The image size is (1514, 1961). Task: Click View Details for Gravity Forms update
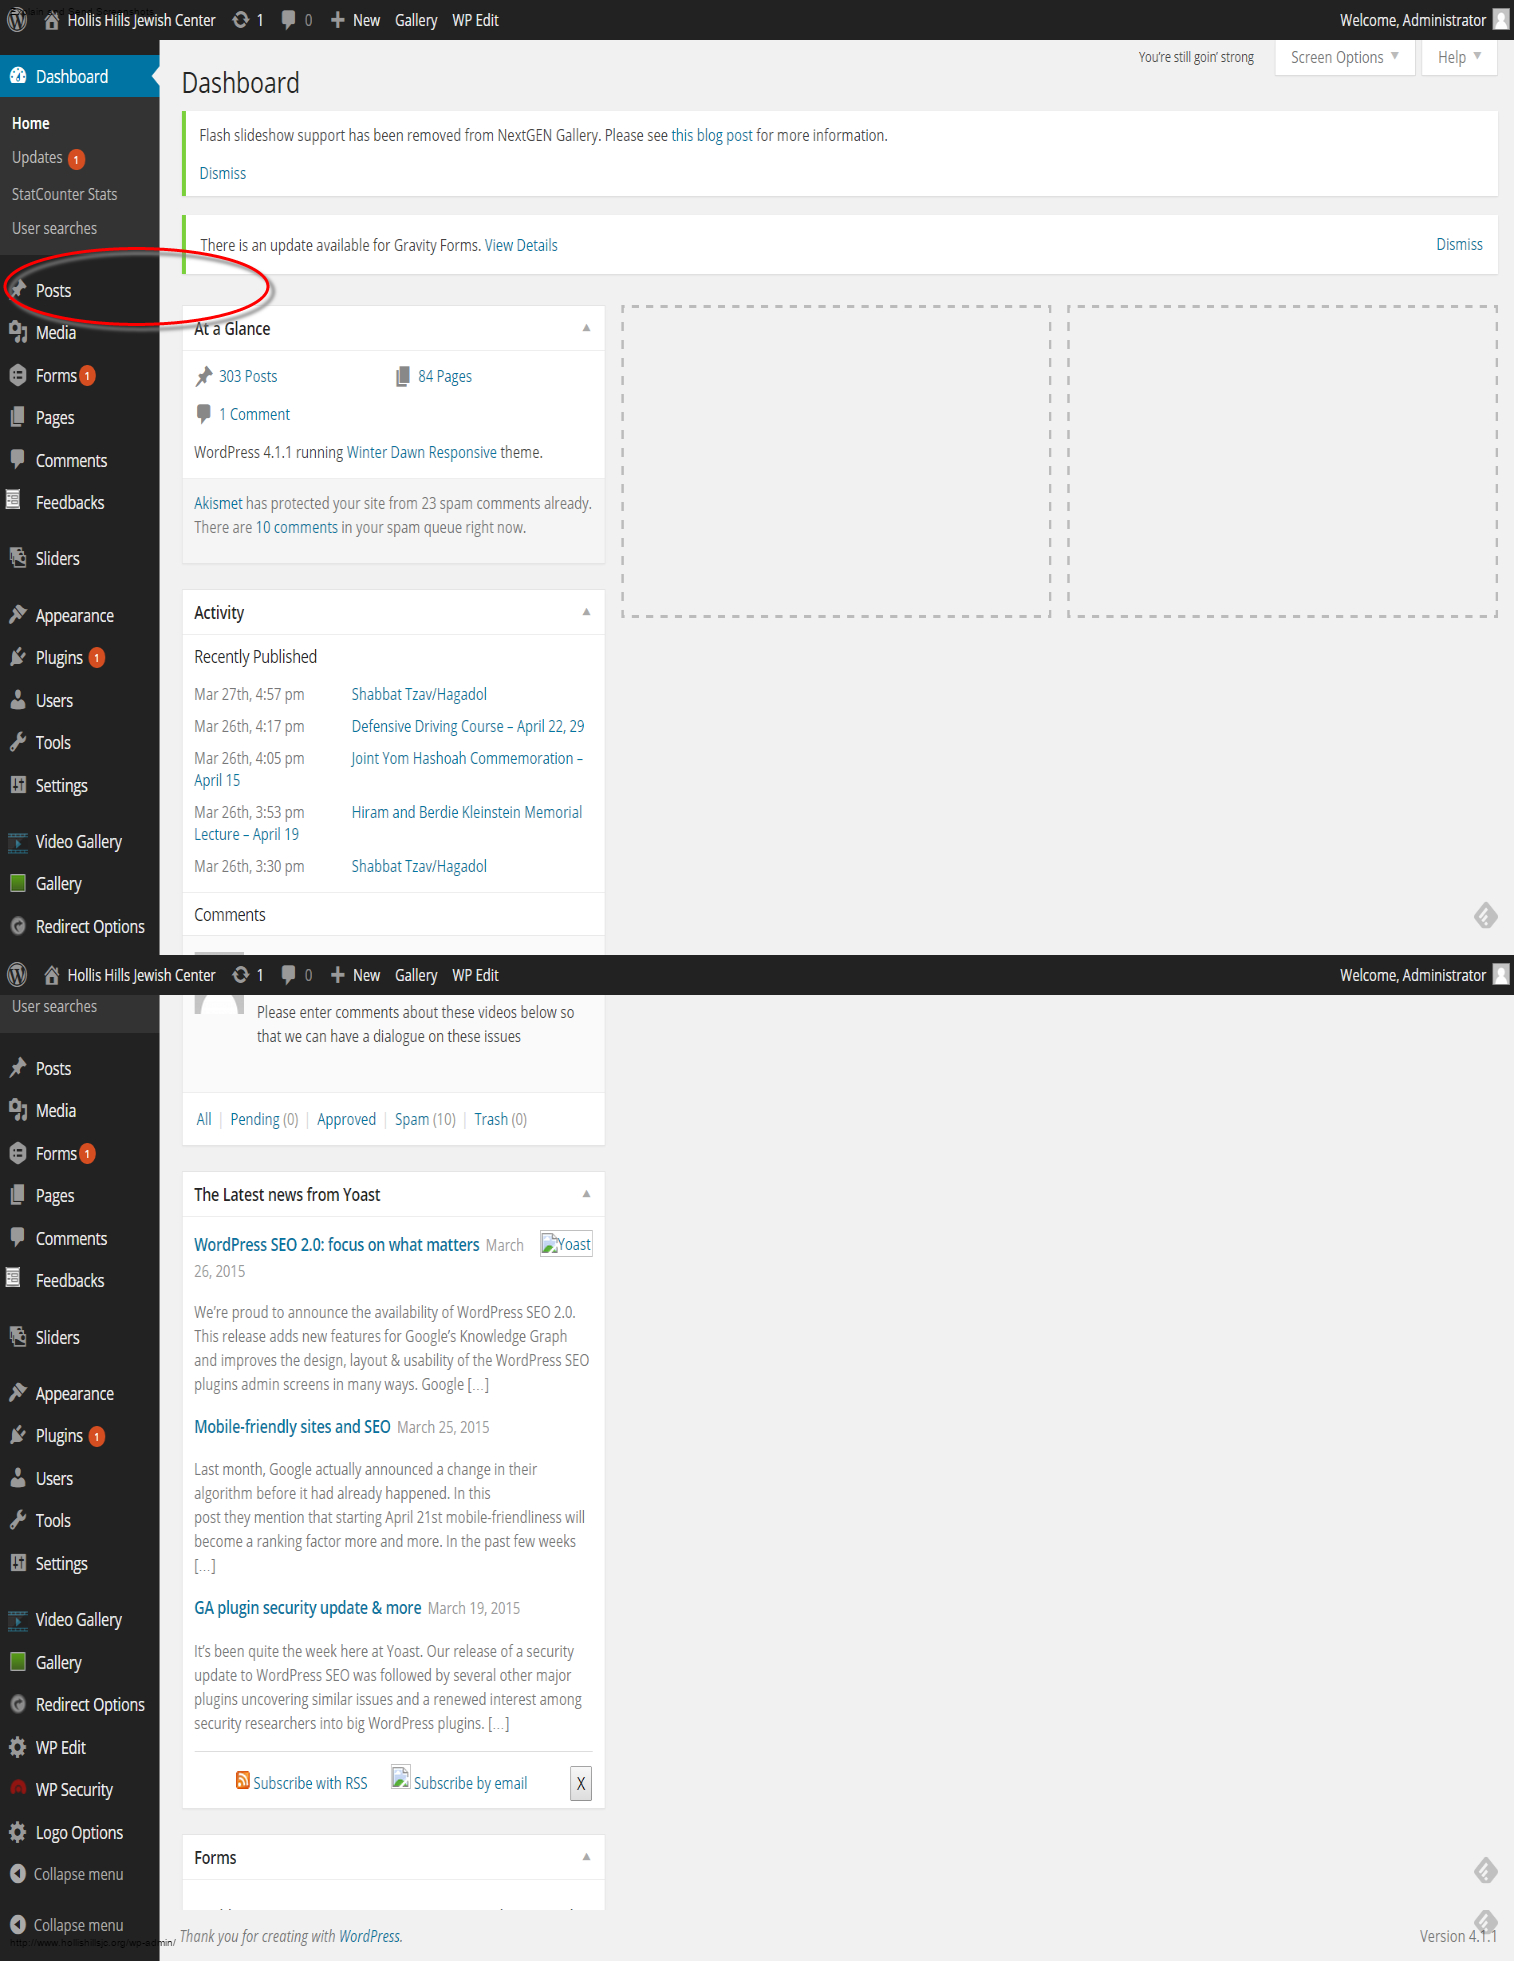point(521,245)
